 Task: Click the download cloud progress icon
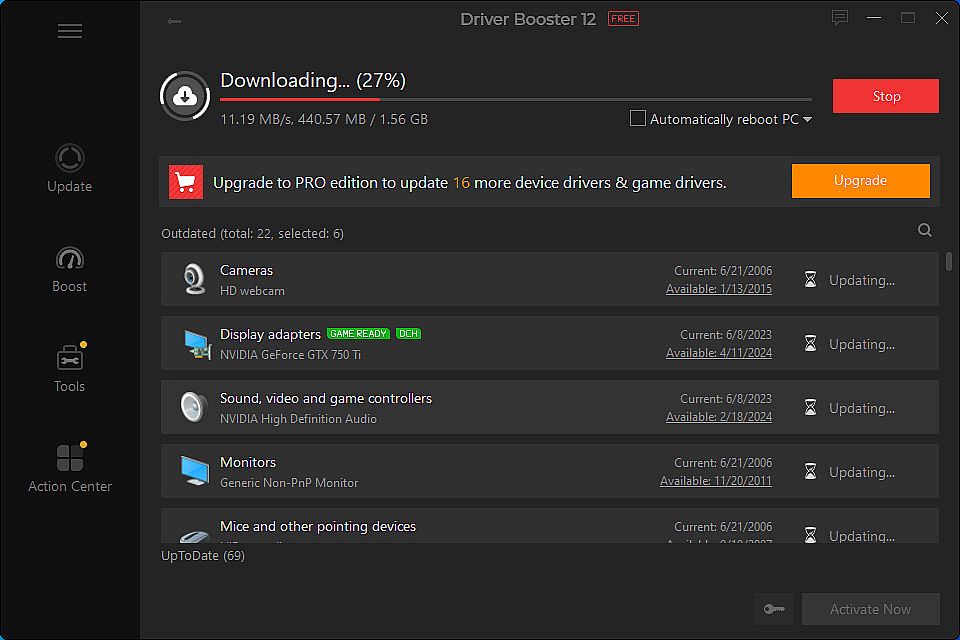185,96
